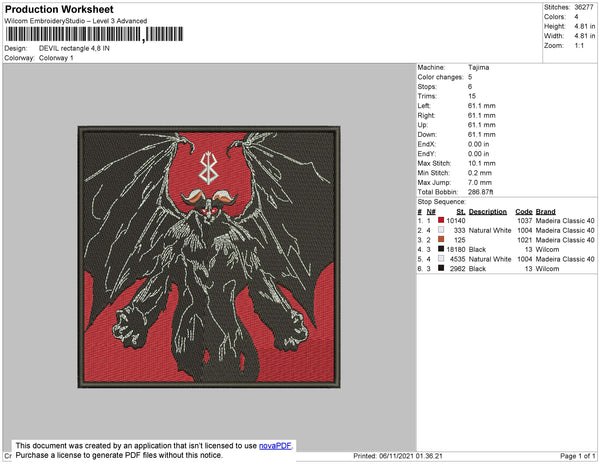
Task: Click the black swatch beside 2982 stitches
Action: [x=441, y=268]
